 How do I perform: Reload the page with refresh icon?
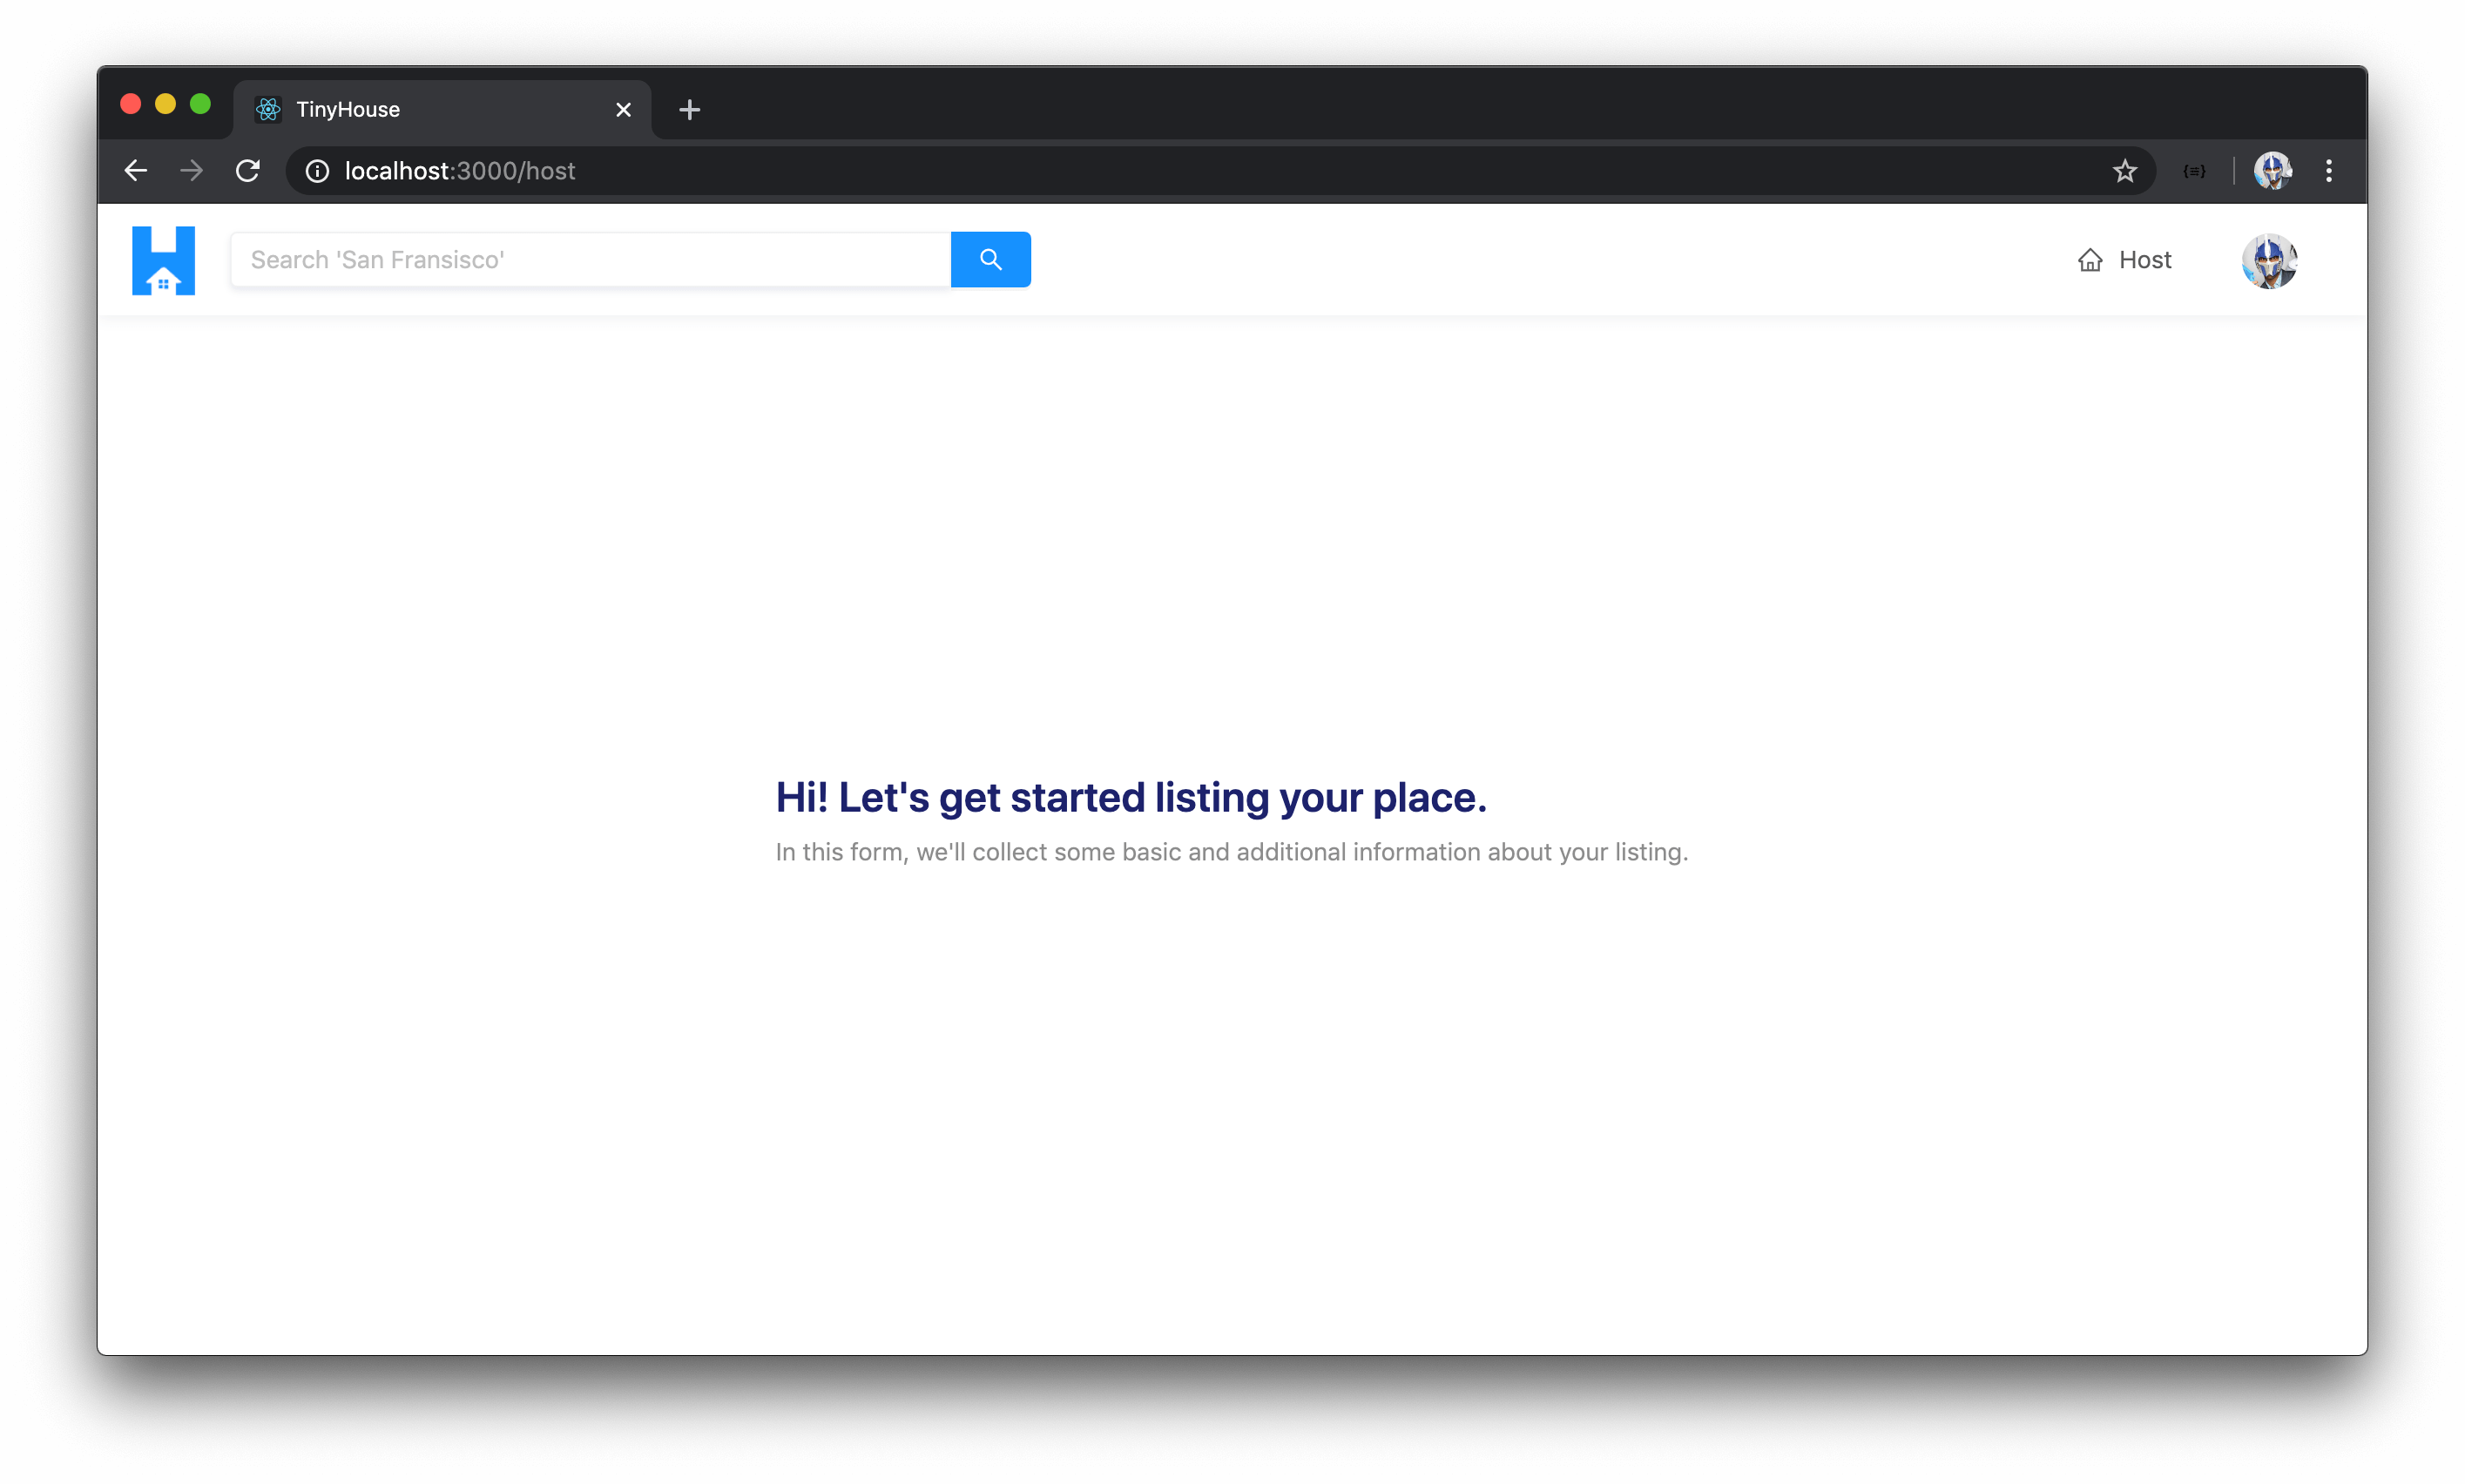tap(248, 171)
